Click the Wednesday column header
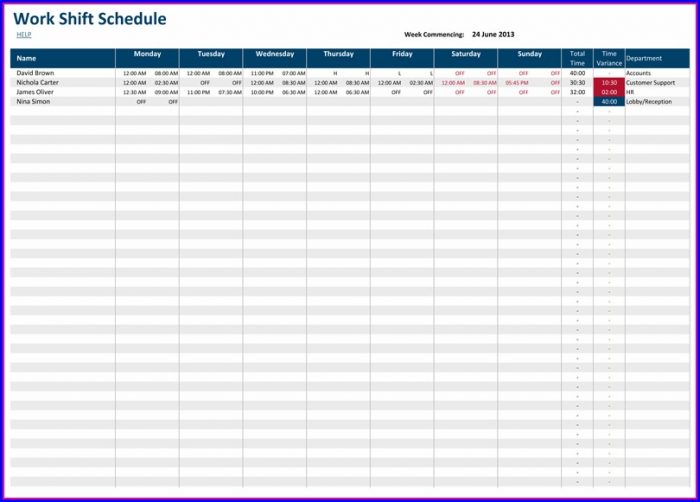The image size is (700, 502). coord(275,59)
